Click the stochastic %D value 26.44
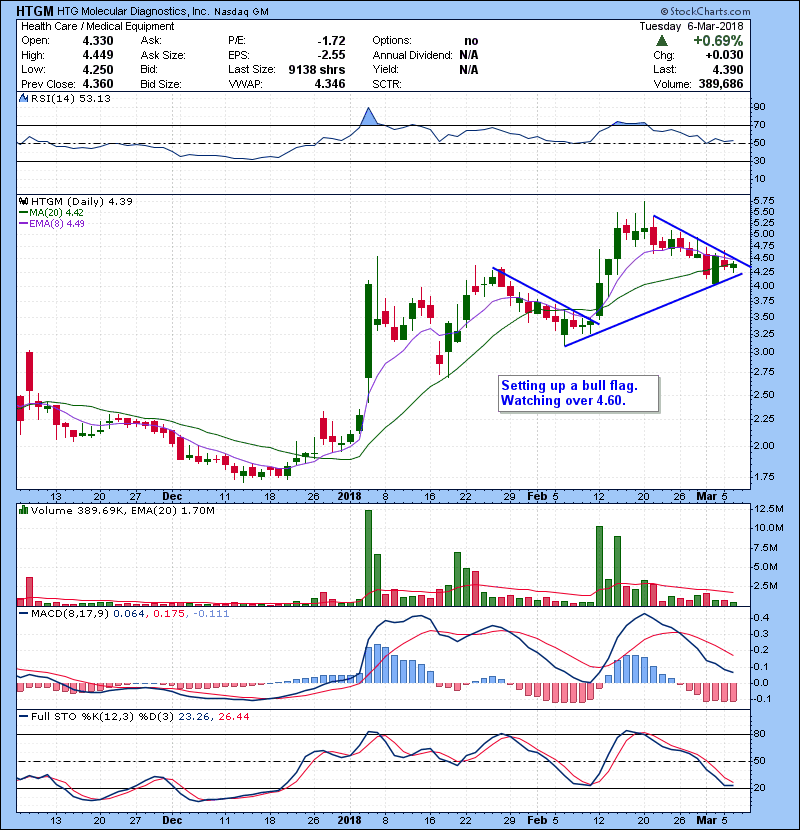 [x=233, y=717]
